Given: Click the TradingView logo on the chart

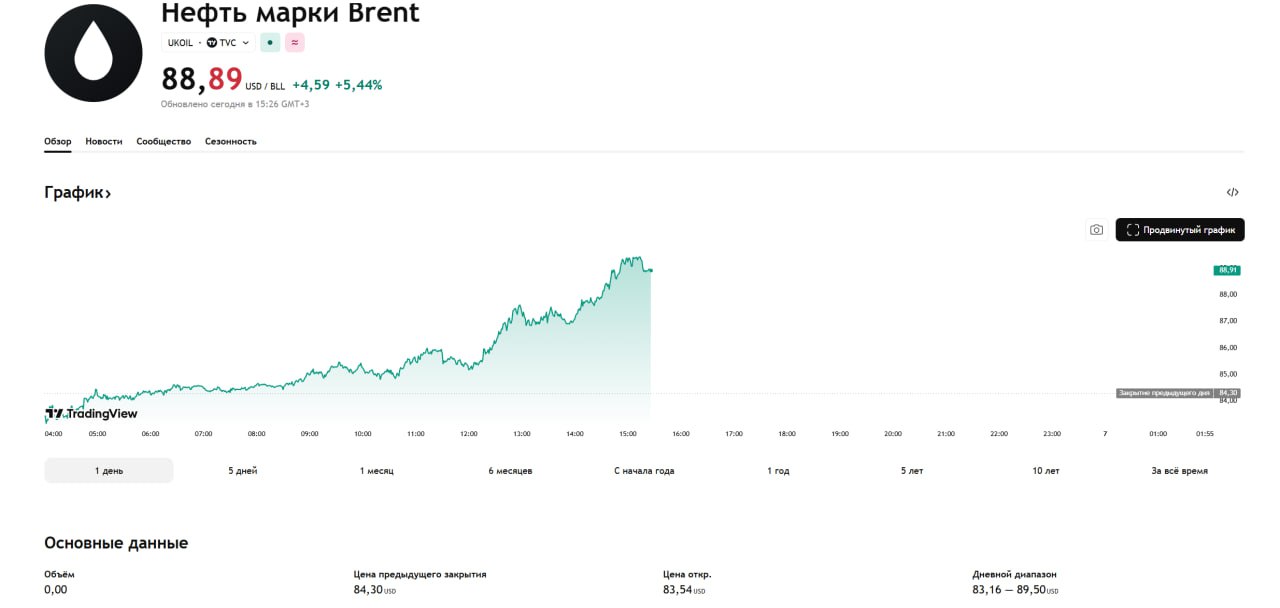Looking at the screenshot, I should coord(92,413).
